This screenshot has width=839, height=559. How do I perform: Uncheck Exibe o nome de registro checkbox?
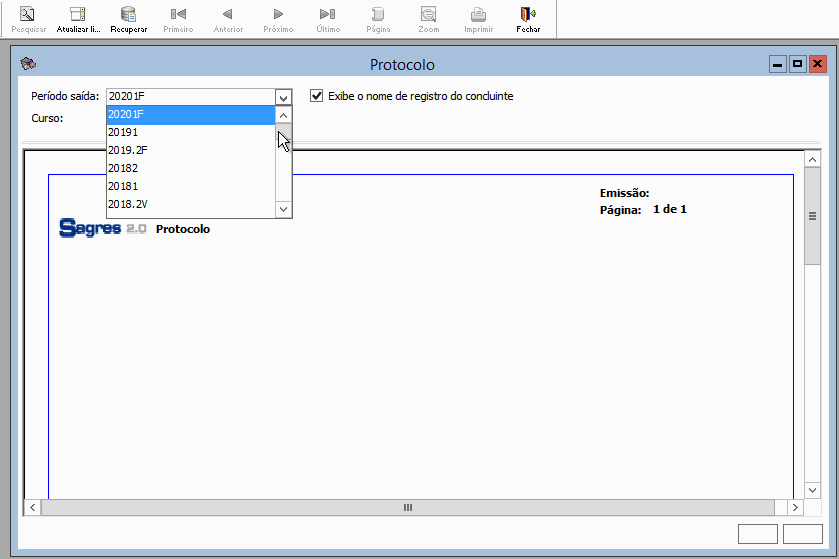317,96
